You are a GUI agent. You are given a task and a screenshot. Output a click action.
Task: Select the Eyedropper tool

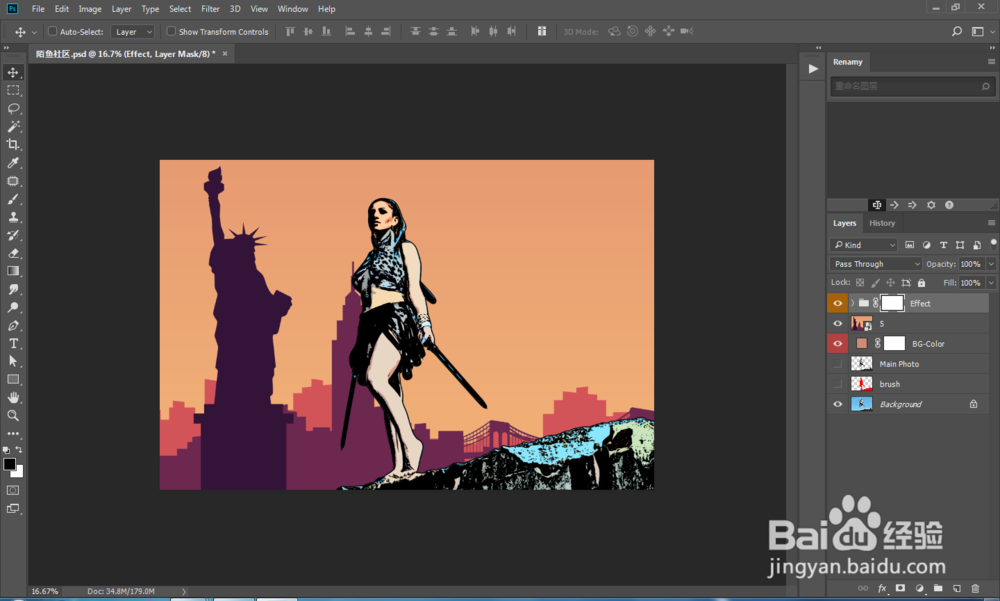(13, 163)
